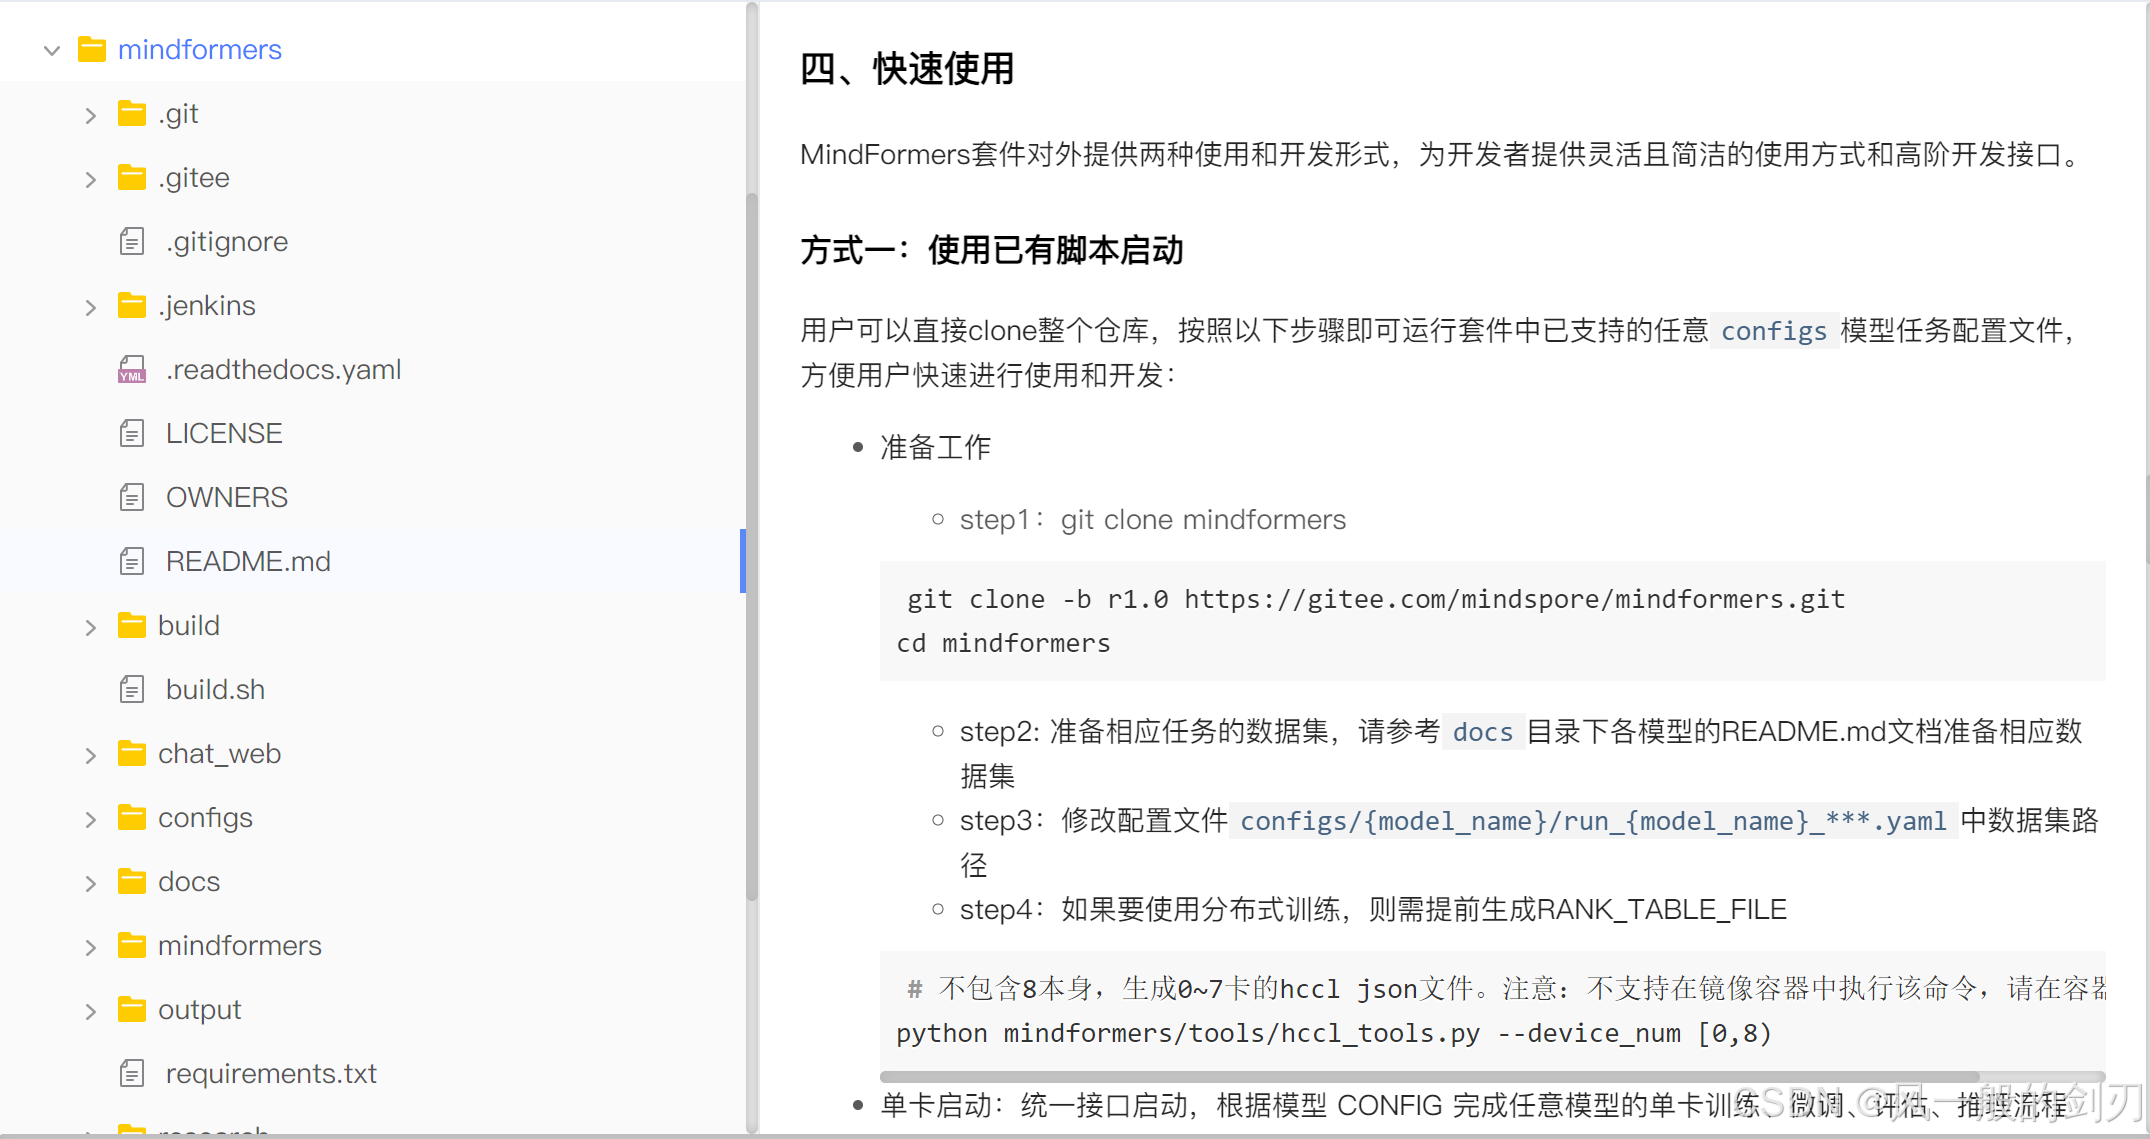This screenshot has height=1139, width=2150.
Task: Click the LICENSE file icon
Action: point(132,434)
